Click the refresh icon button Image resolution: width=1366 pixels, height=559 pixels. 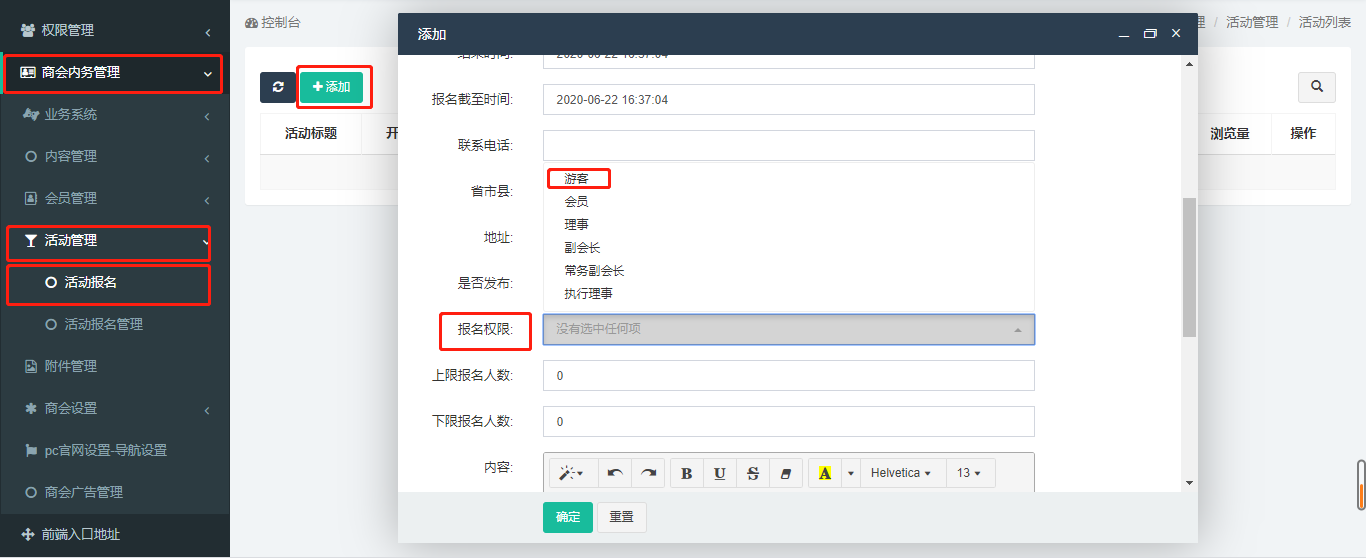tap(278, 87)
